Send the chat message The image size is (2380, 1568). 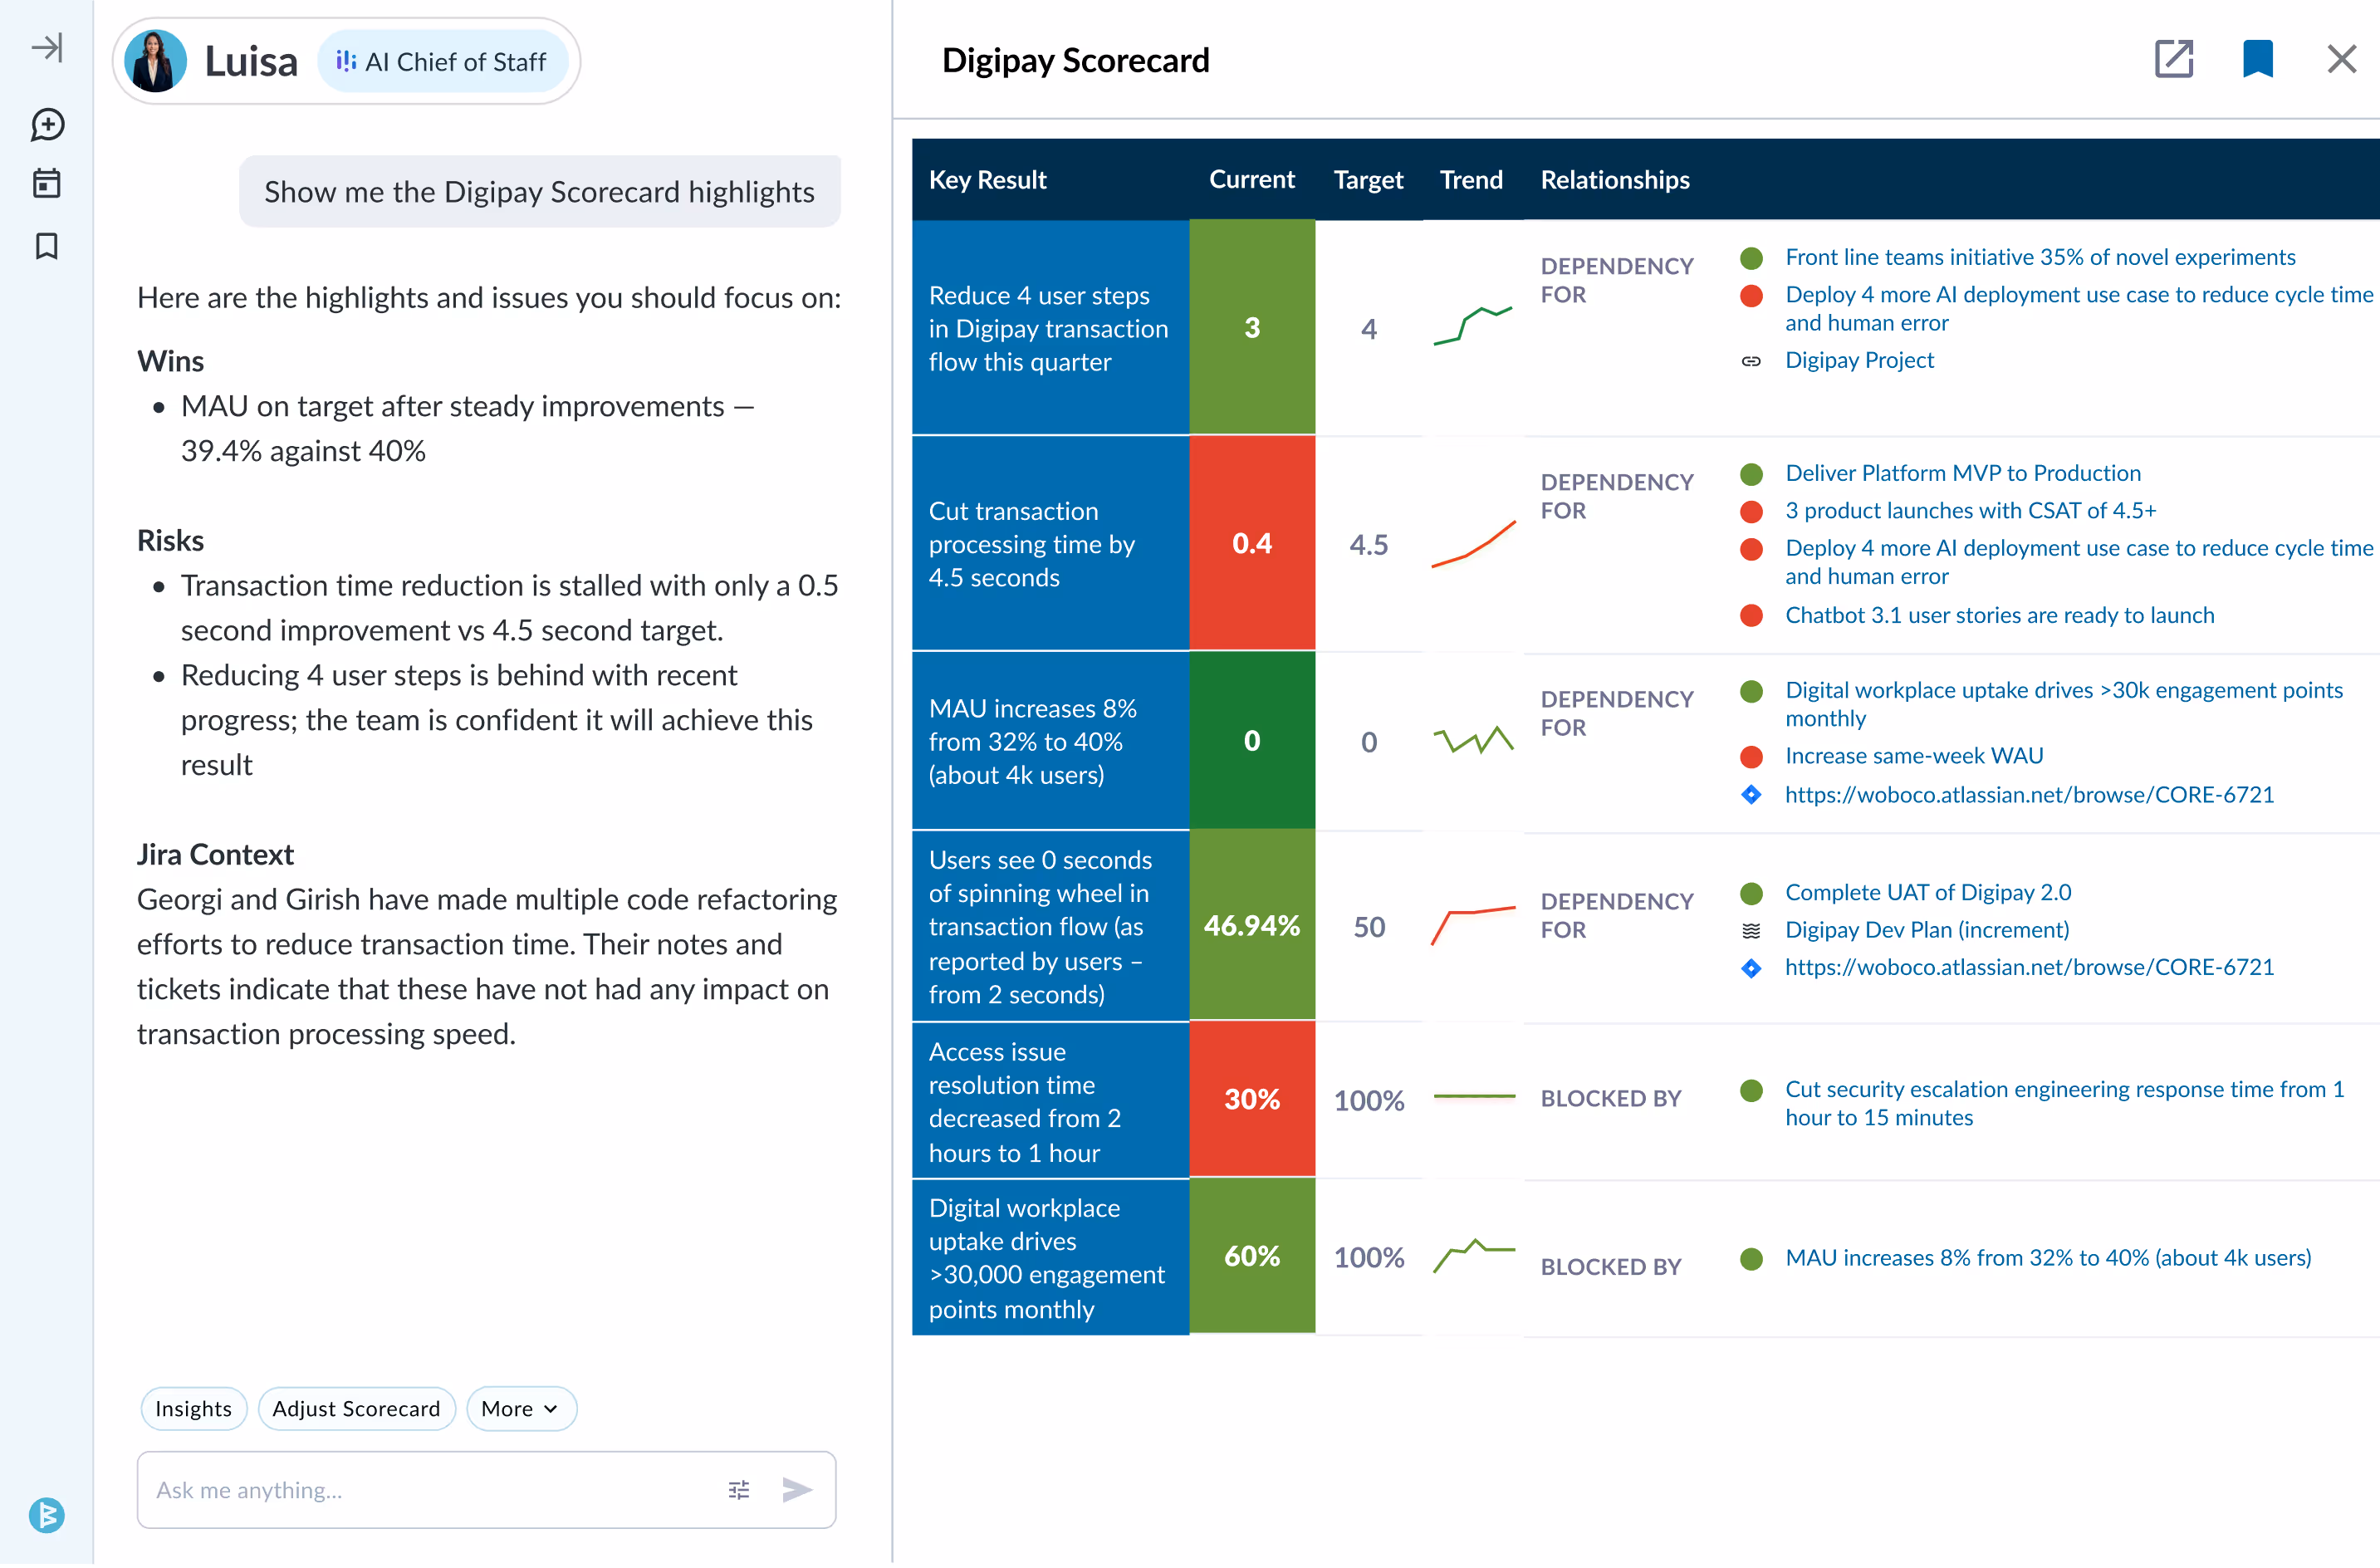point(797,1490)
